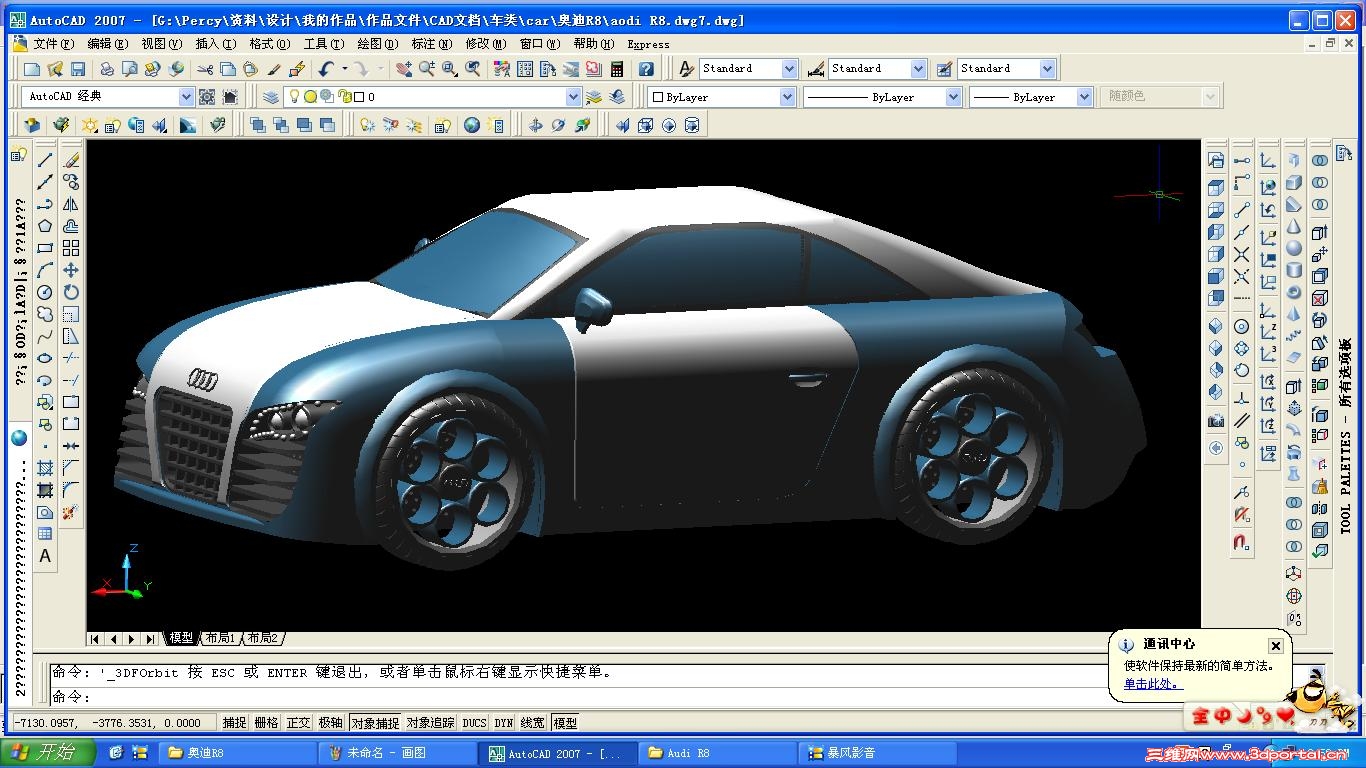Toggle the 极轴 polar tracking button

point(331,723)
